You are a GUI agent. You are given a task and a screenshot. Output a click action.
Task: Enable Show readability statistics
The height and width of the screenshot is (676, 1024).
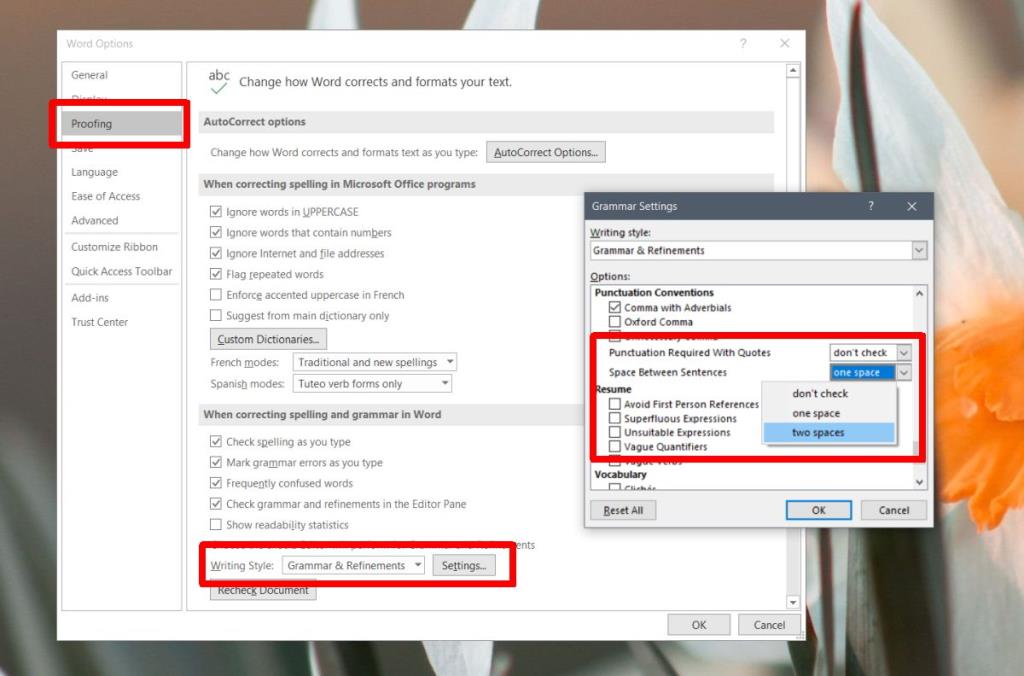tap(216, 524)
